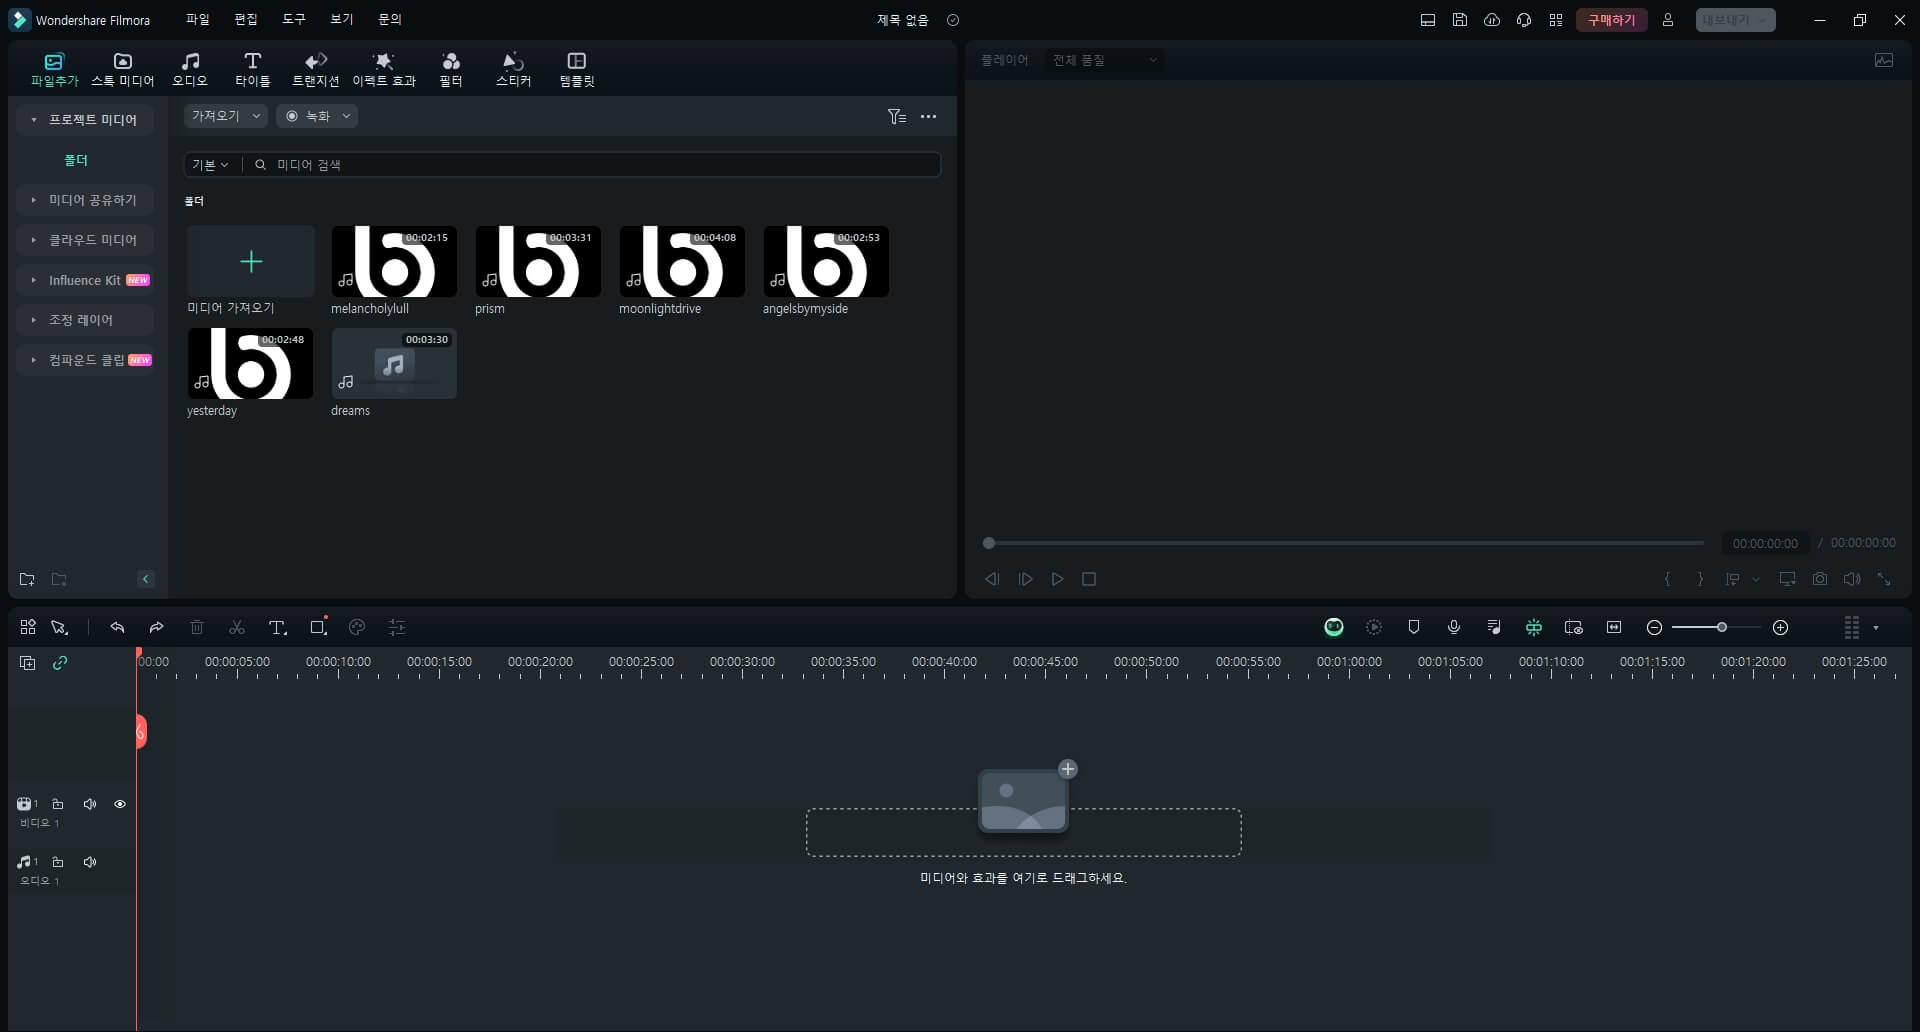Open the 보기 menu
The height and width of the screenshot is (1032, 1920).
[x=342, y=19]
